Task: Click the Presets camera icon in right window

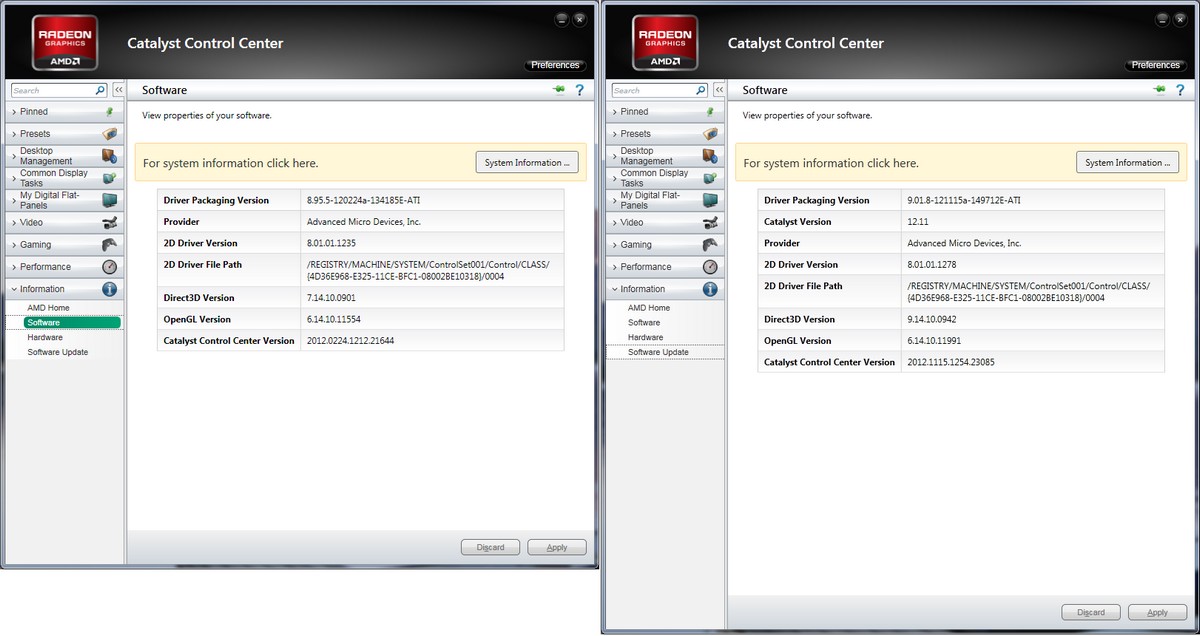Action: pos(710,134)
